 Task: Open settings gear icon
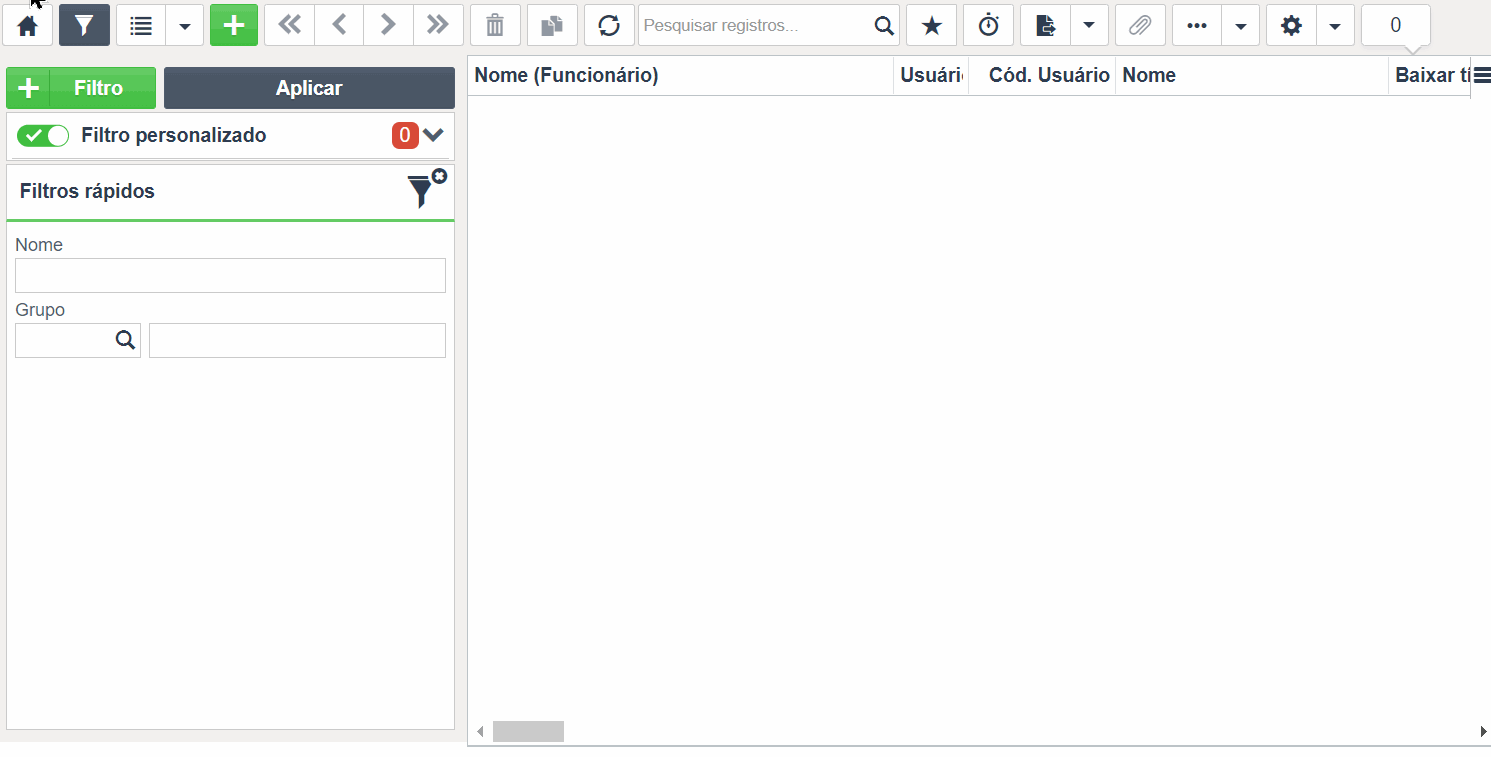pyautogui.click(x=1292, y=26)
